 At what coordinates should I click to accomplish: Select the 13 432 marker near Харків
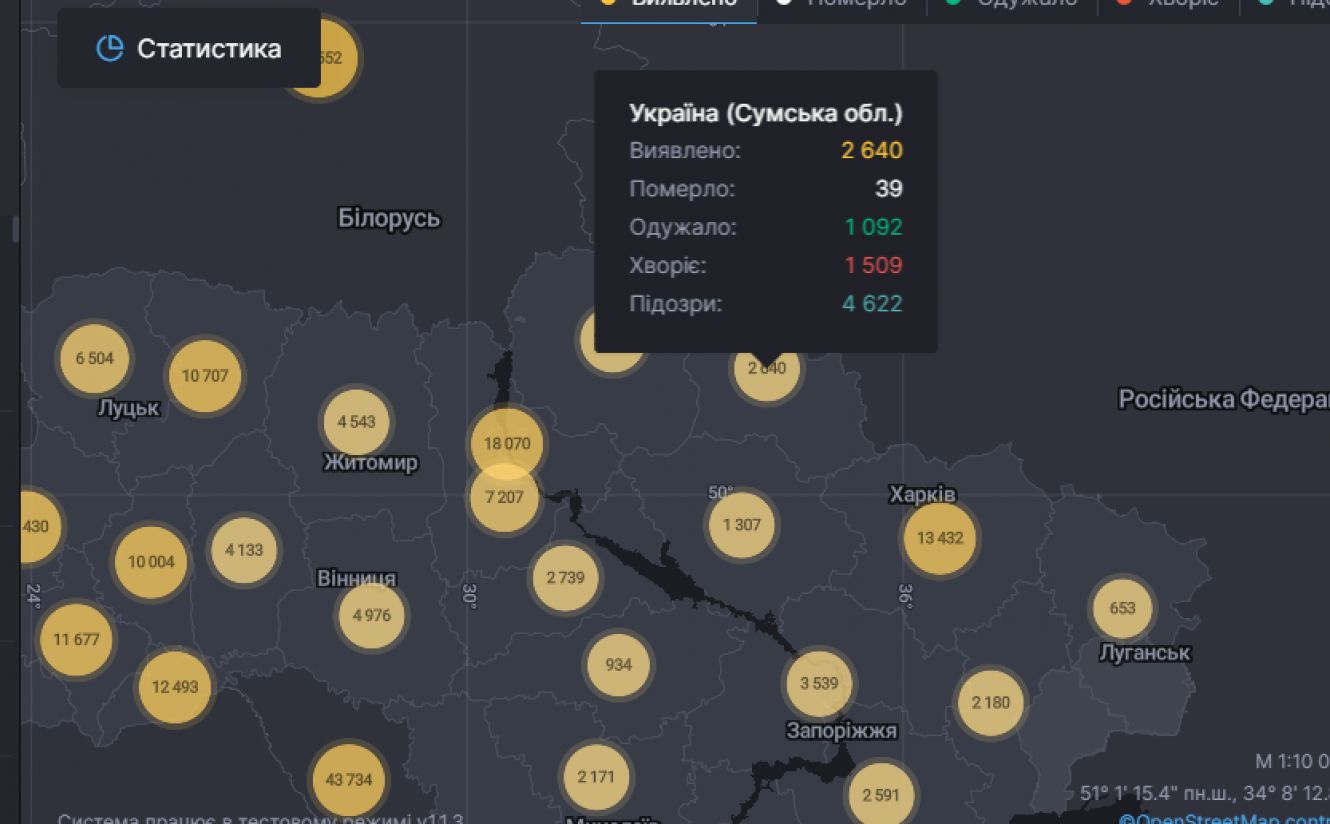click(x=939, y=538)
